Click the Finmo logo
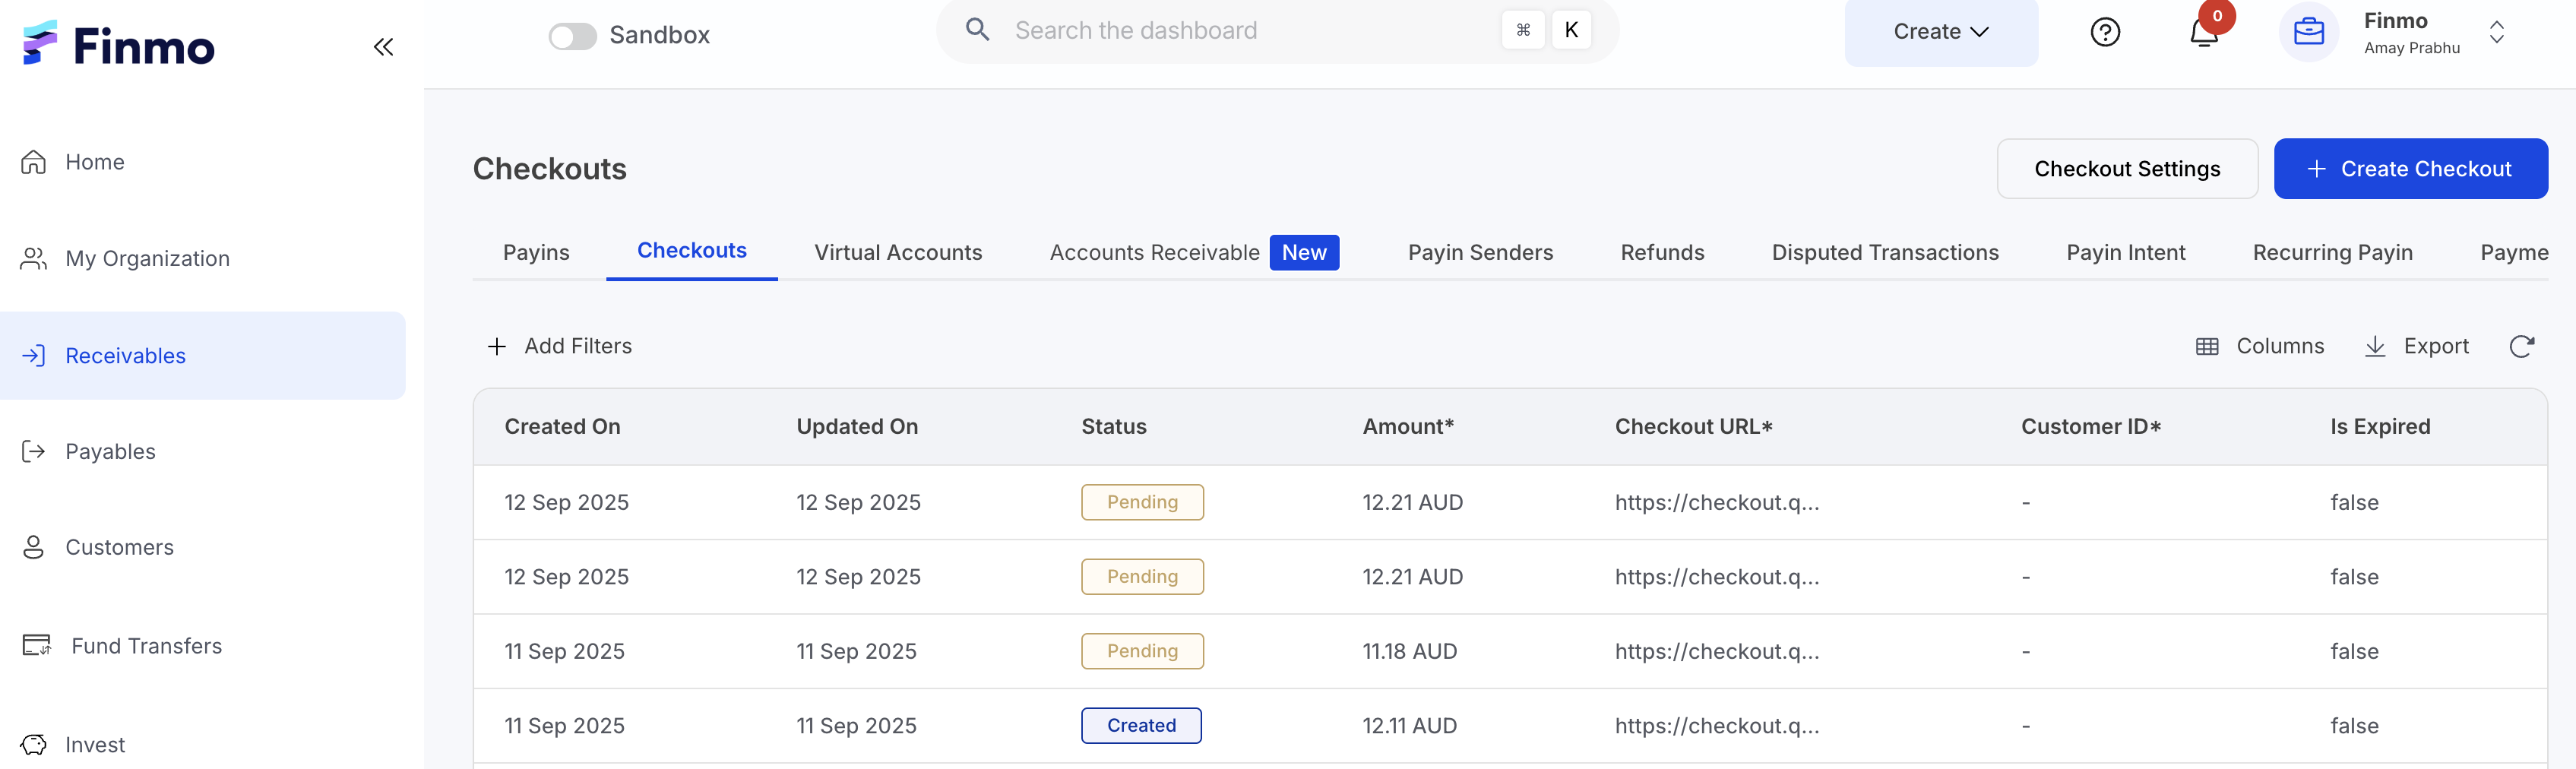Screen dimensions: 2576x769 [x=118, y=45]
